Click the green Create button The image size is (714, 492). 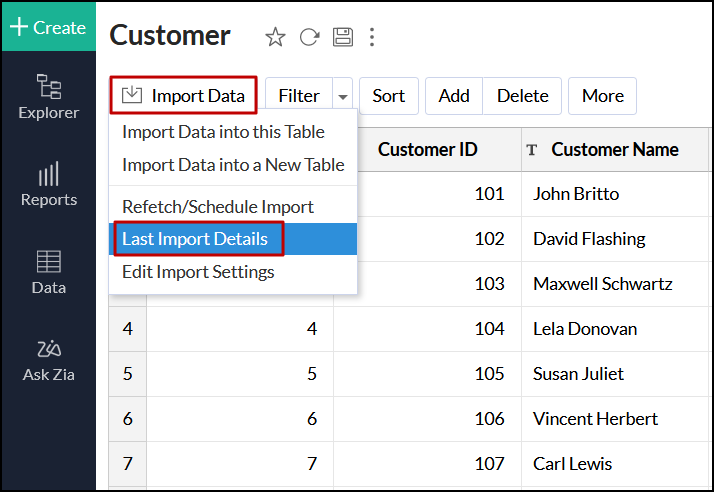click(48, 27)
